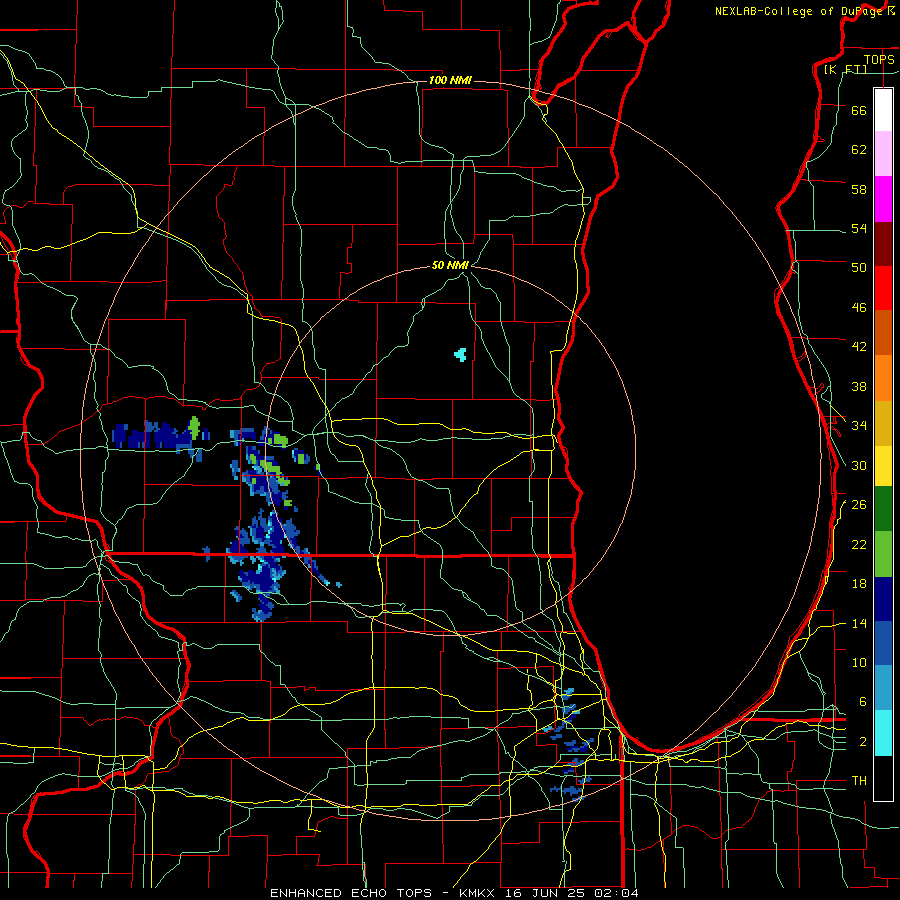Click the gold 34 kft legend swatch

[883, 423]
